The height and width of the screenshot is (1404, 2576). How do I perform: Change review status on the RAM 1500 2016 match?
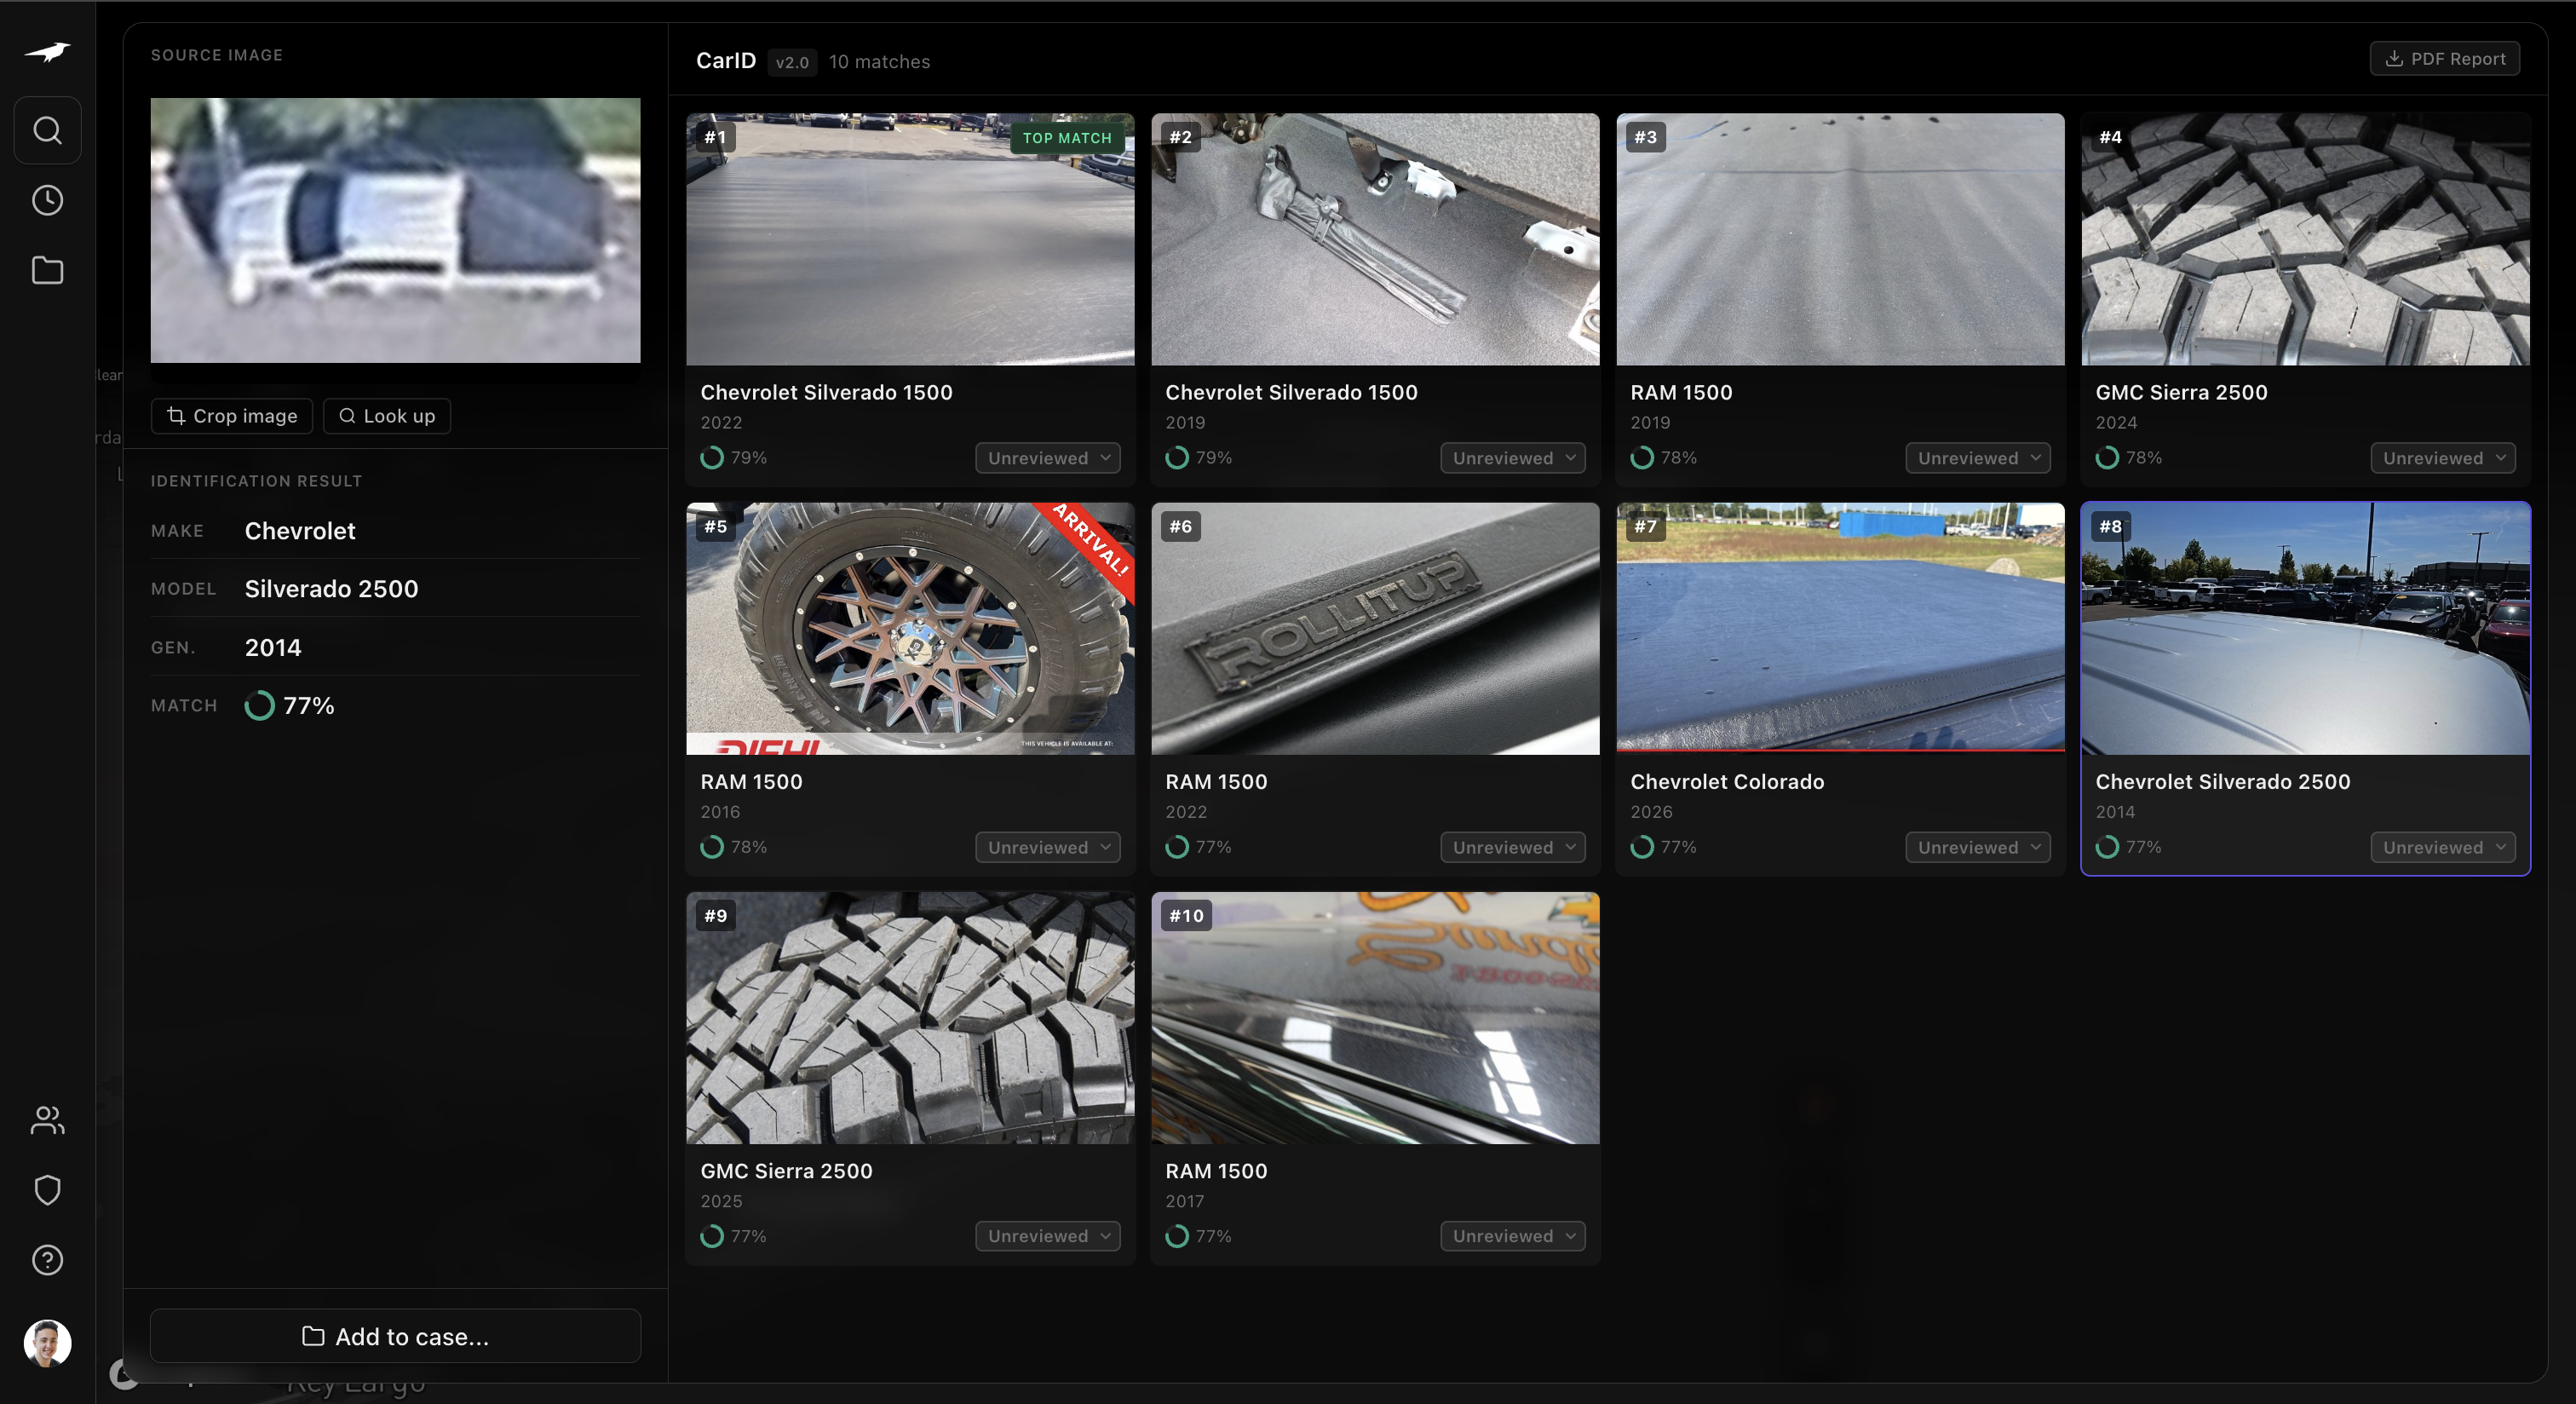[1046, 846]
